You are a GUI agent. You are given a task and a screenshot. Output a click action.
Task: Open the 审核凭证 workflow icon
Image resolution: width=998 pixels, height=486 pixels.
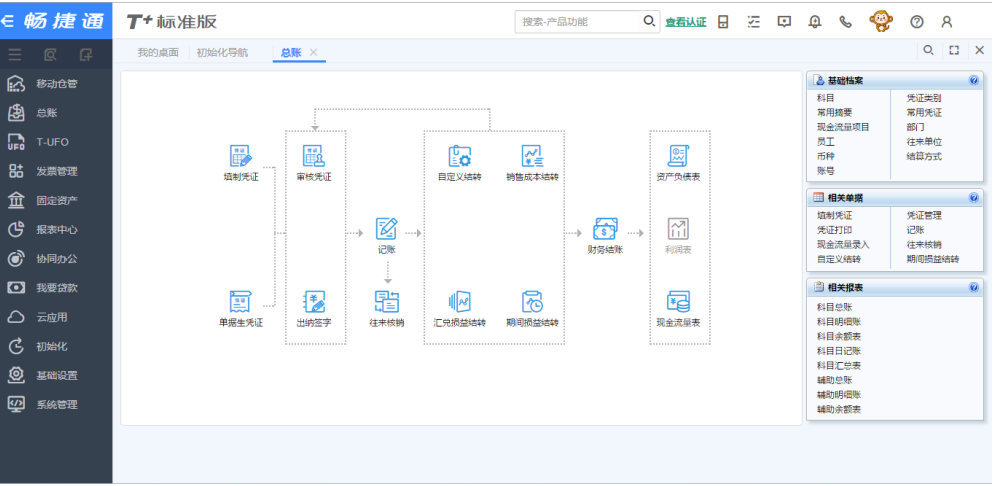click(314, 156)
